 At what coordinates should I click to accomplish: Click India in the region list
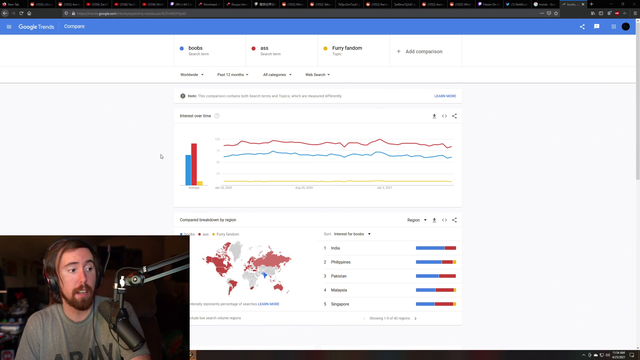pos(336,248)
